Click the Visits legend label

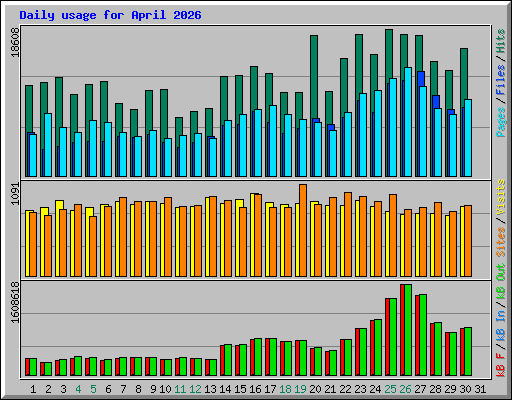point(501,197)
